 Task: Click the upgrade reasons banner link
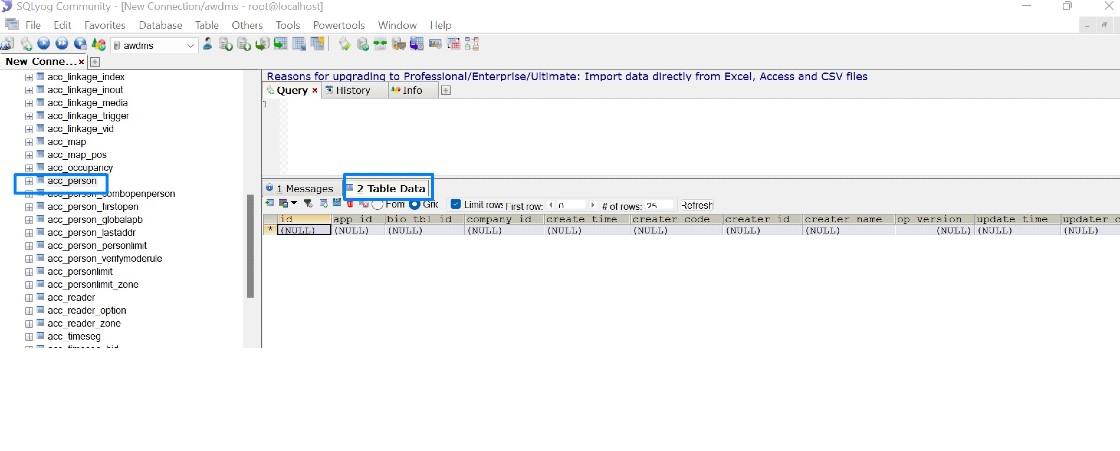tap(567, 76)
